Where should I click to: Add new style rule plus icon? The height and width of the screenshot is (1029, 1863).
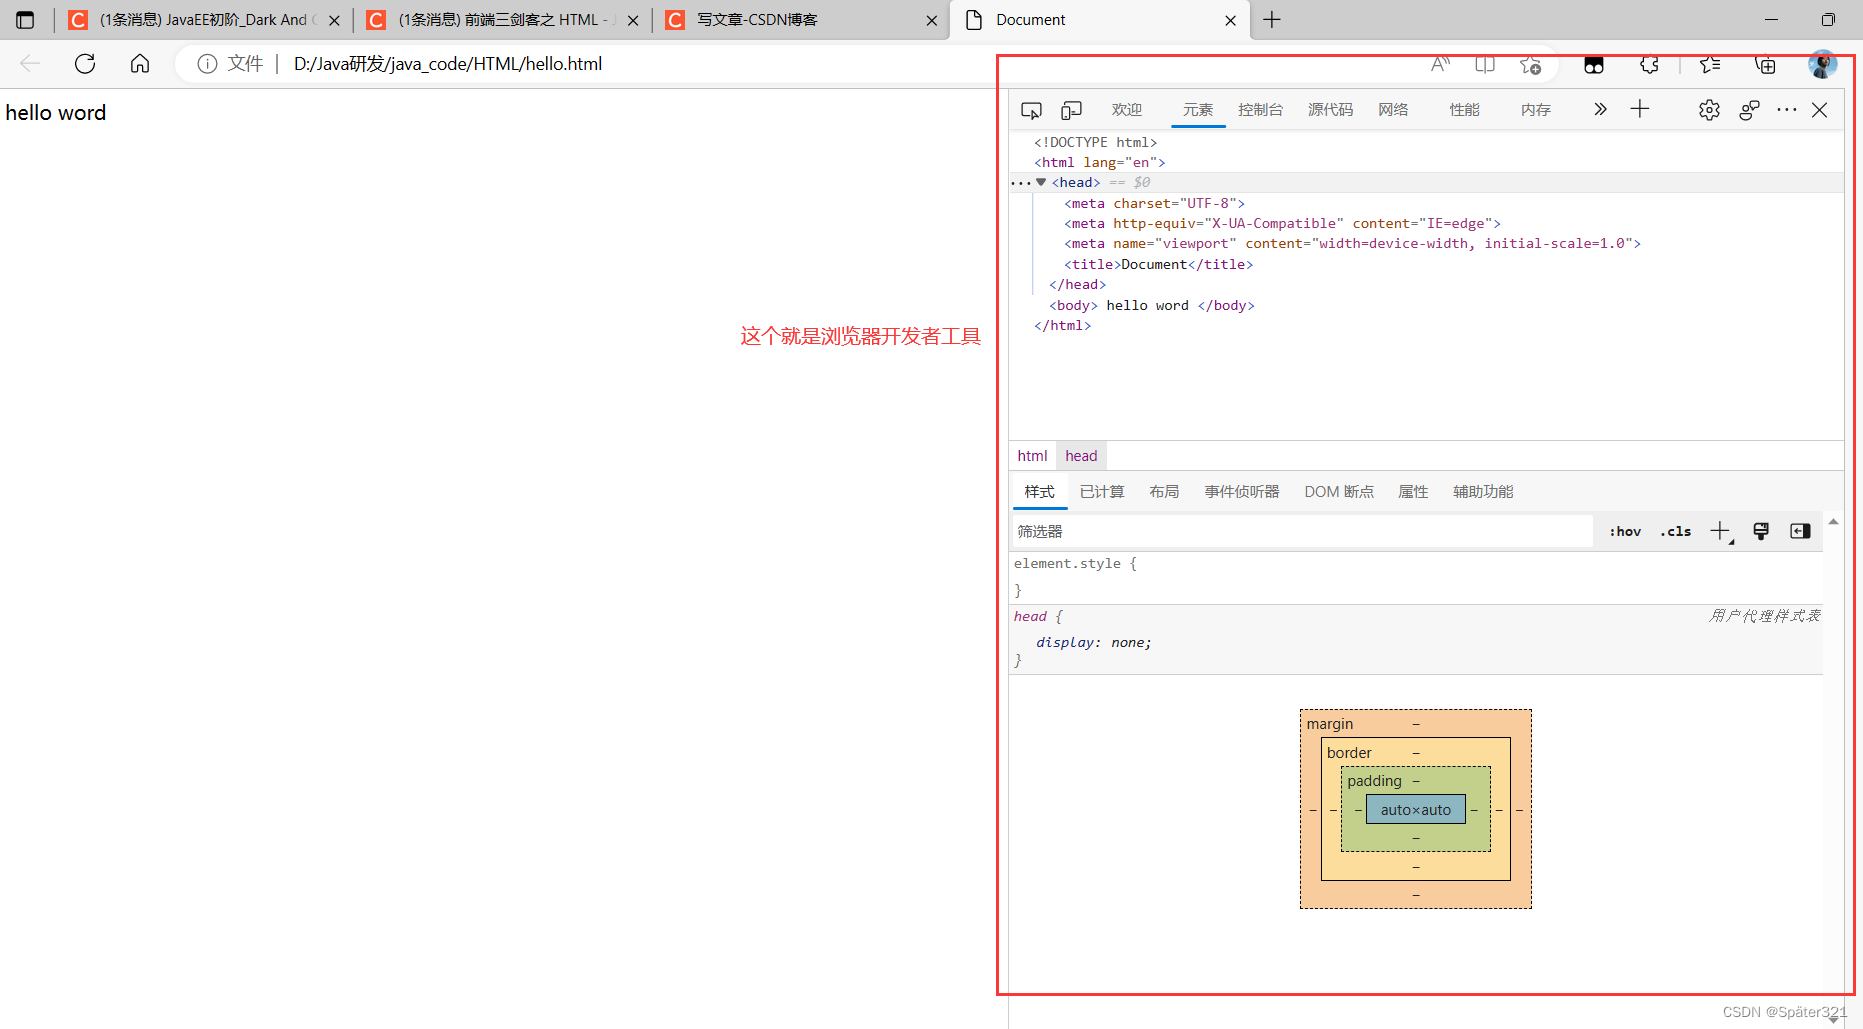1719,531
